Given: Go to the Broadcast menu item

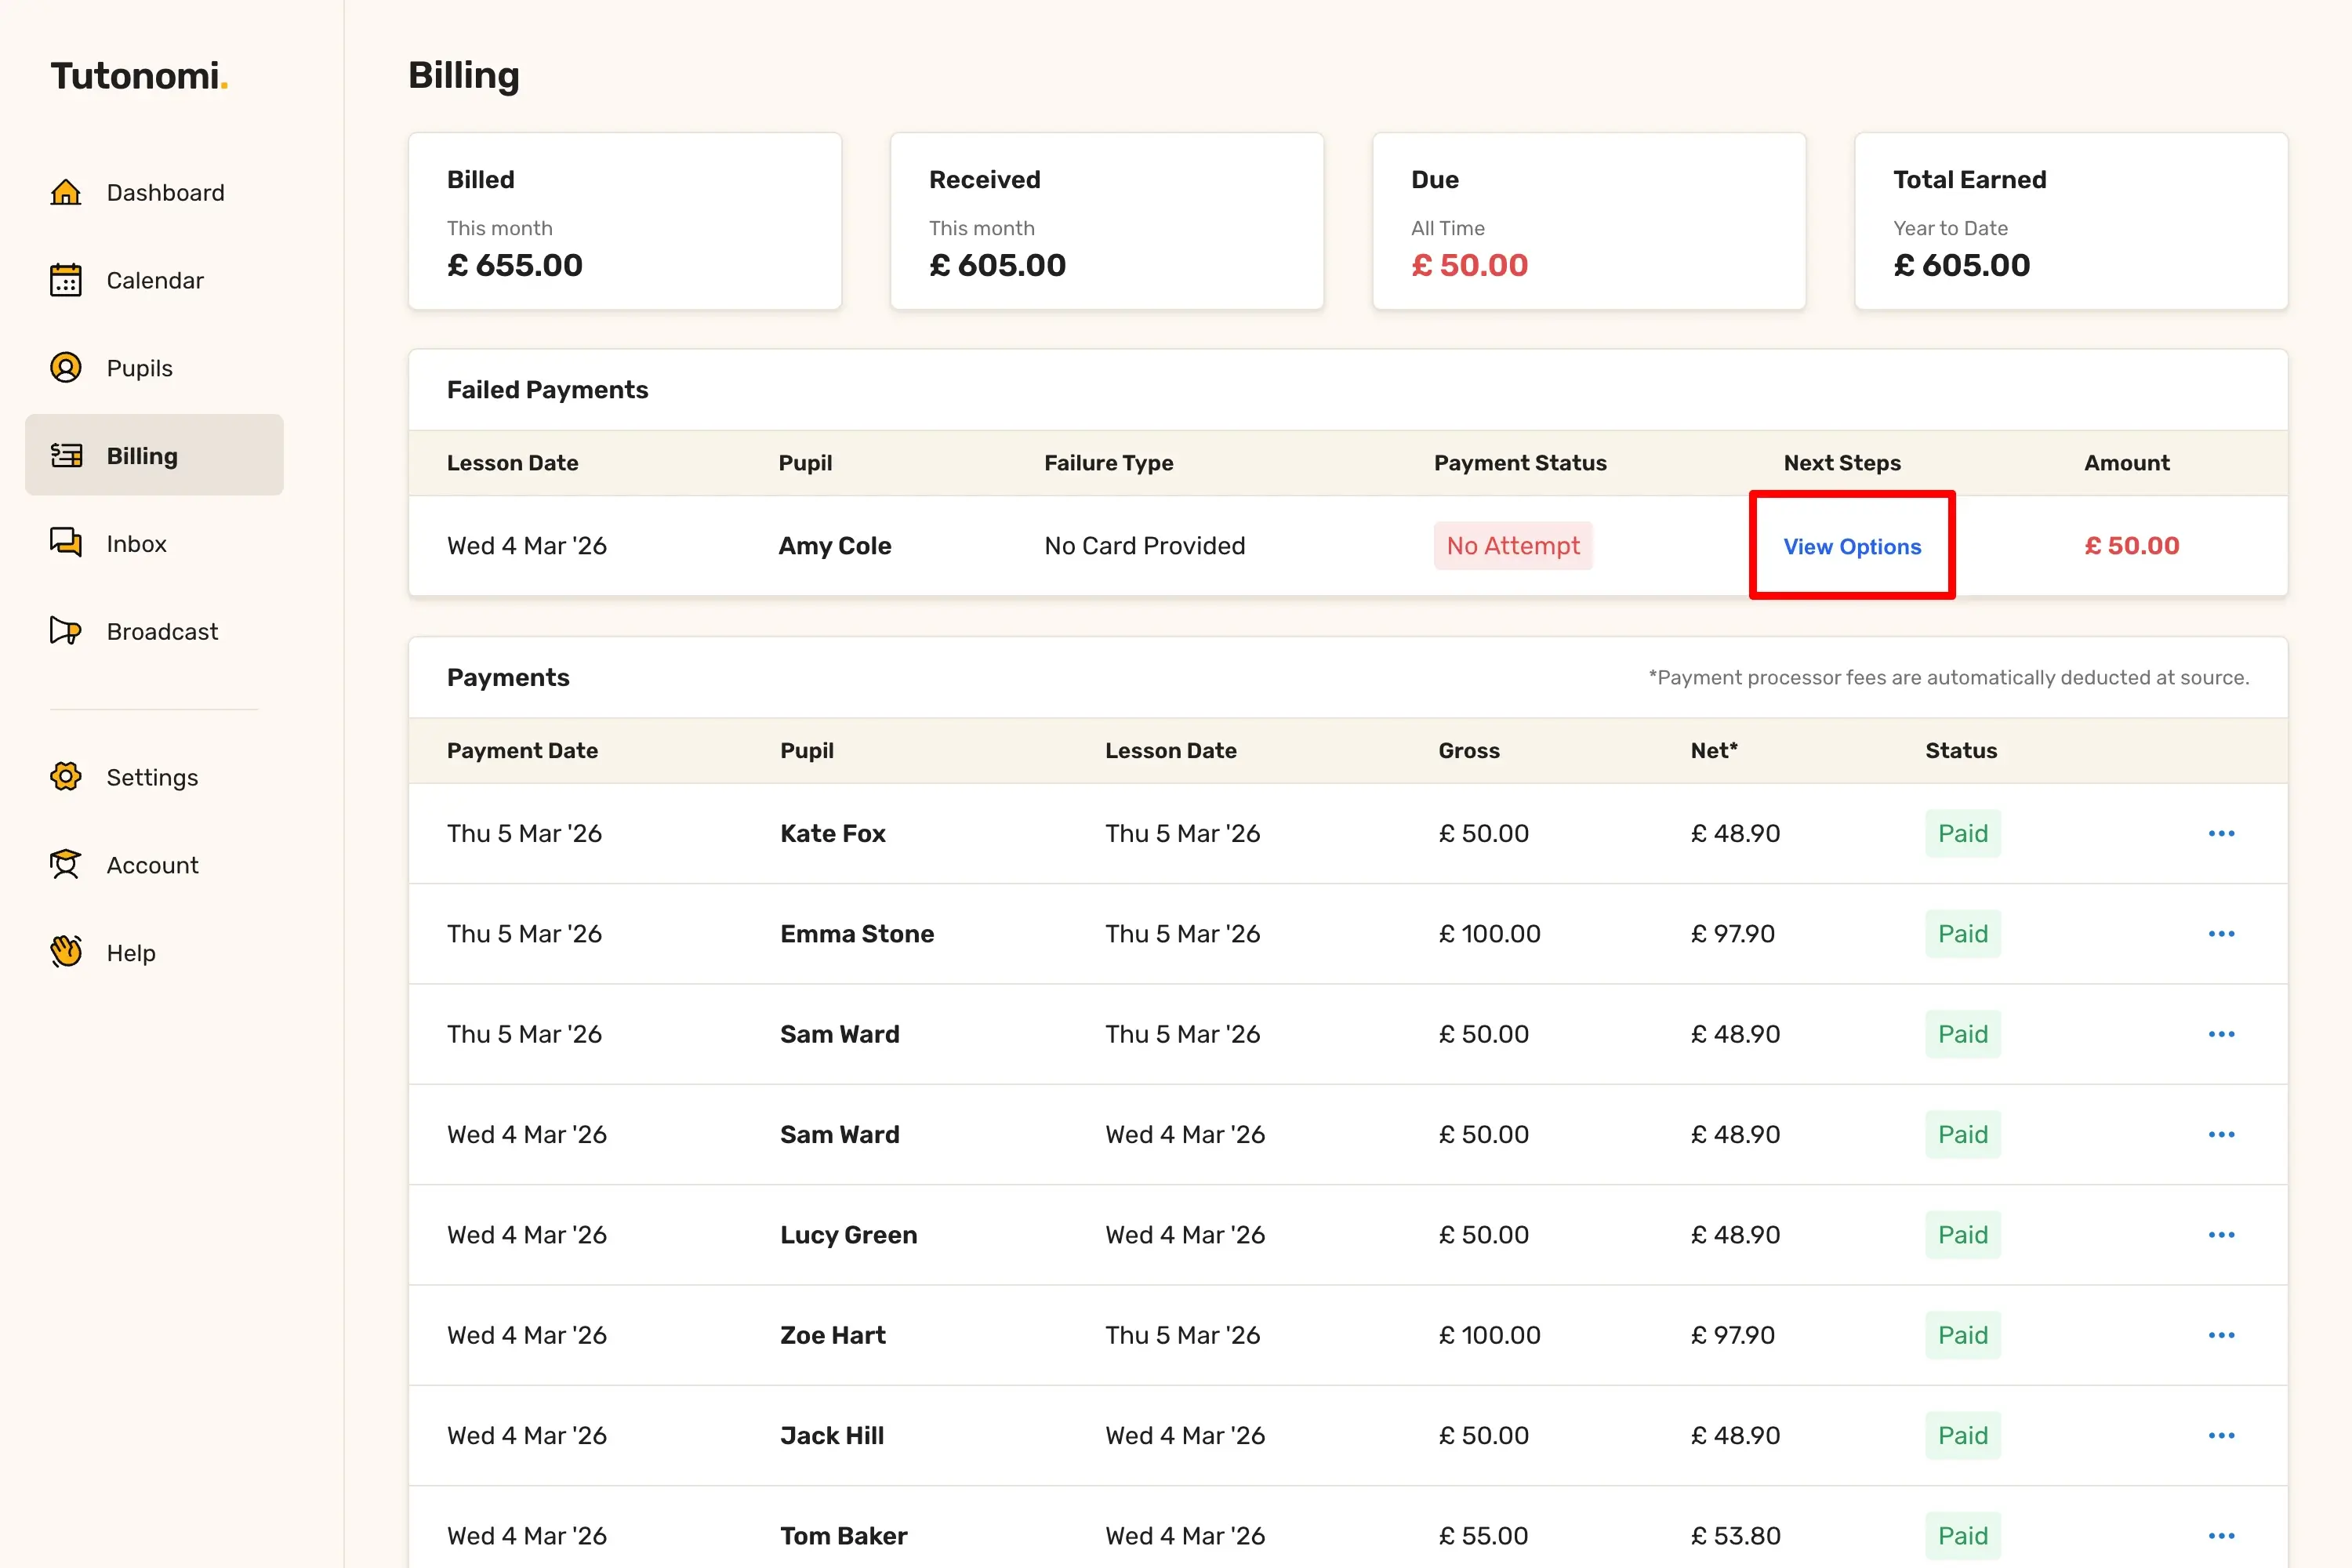Looking at the screenshot, I should point(162,631).
